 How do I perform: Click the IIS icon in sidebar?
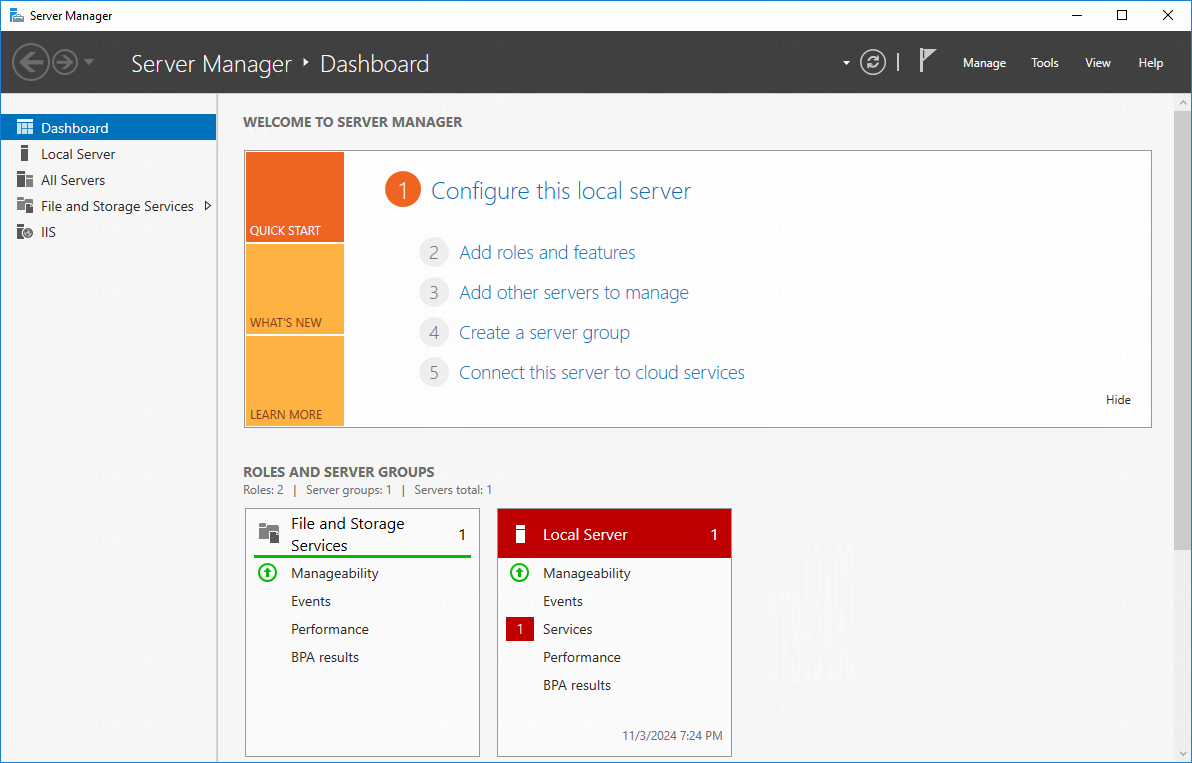25,232
